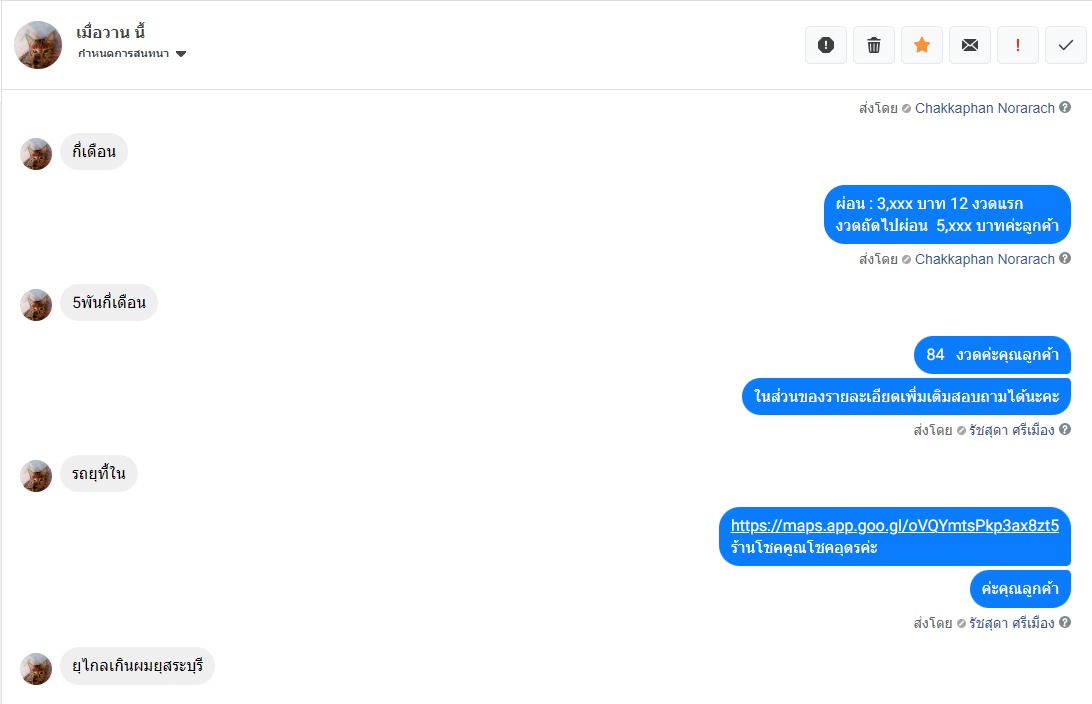Viewport: 1092px width, 704px height.
Task: Open the maps.app.goo.gl link
Action: (x=894, y=526)
